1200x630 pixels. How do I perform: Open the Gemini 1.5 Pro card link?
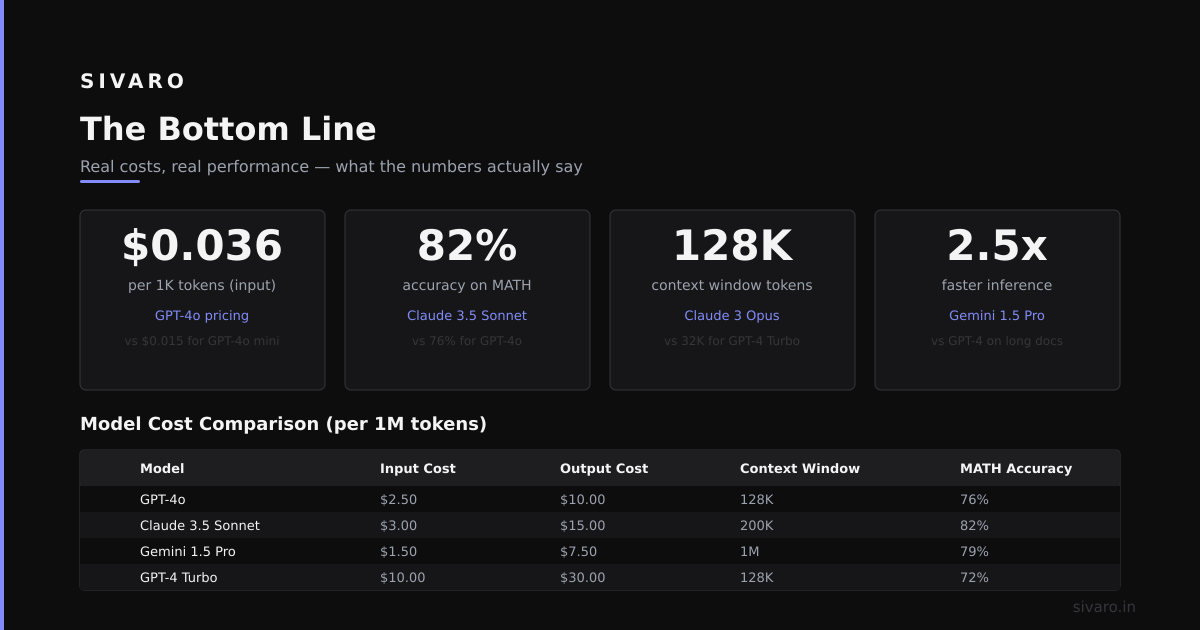coord(997,315)
